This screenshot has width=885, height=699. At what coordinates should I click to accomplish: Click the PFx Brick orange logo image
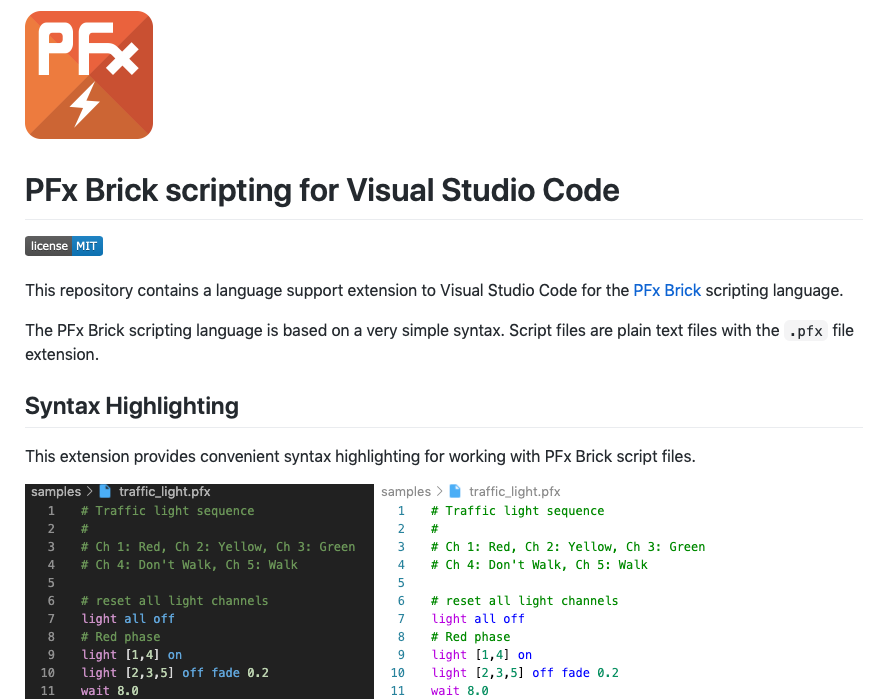[89, 75]
